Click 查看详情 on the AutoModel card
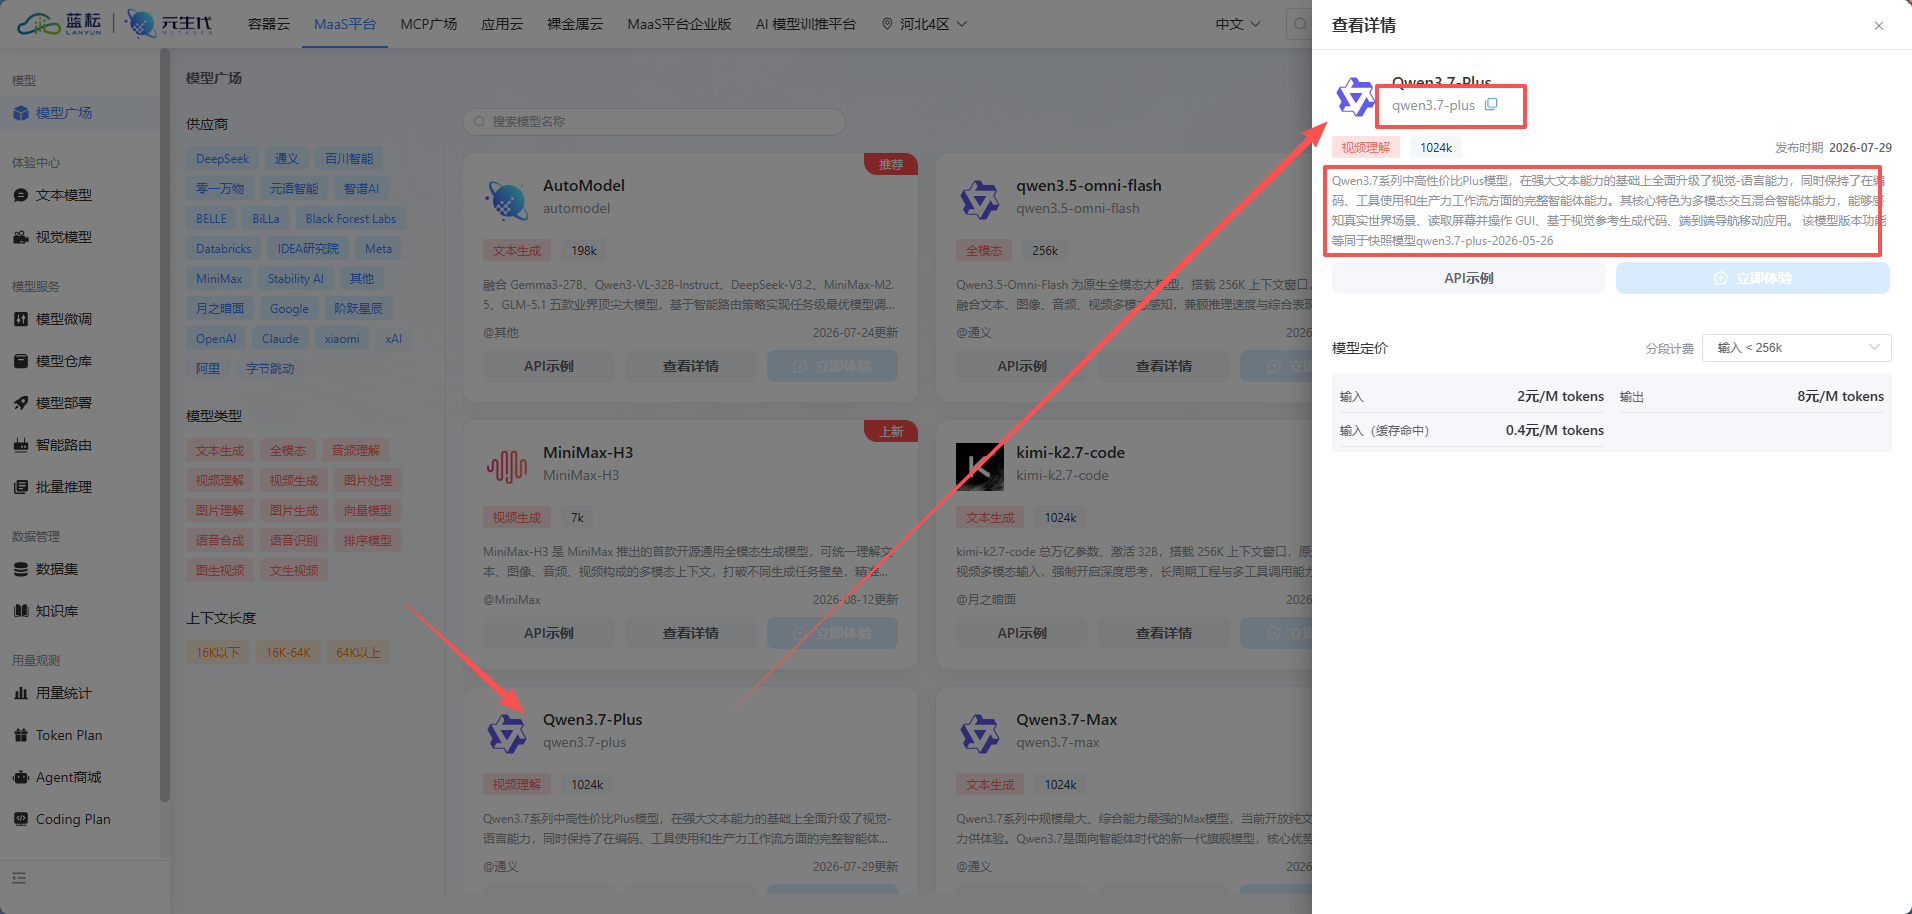This screenshot has width=1912, height=914. (691, 366)
